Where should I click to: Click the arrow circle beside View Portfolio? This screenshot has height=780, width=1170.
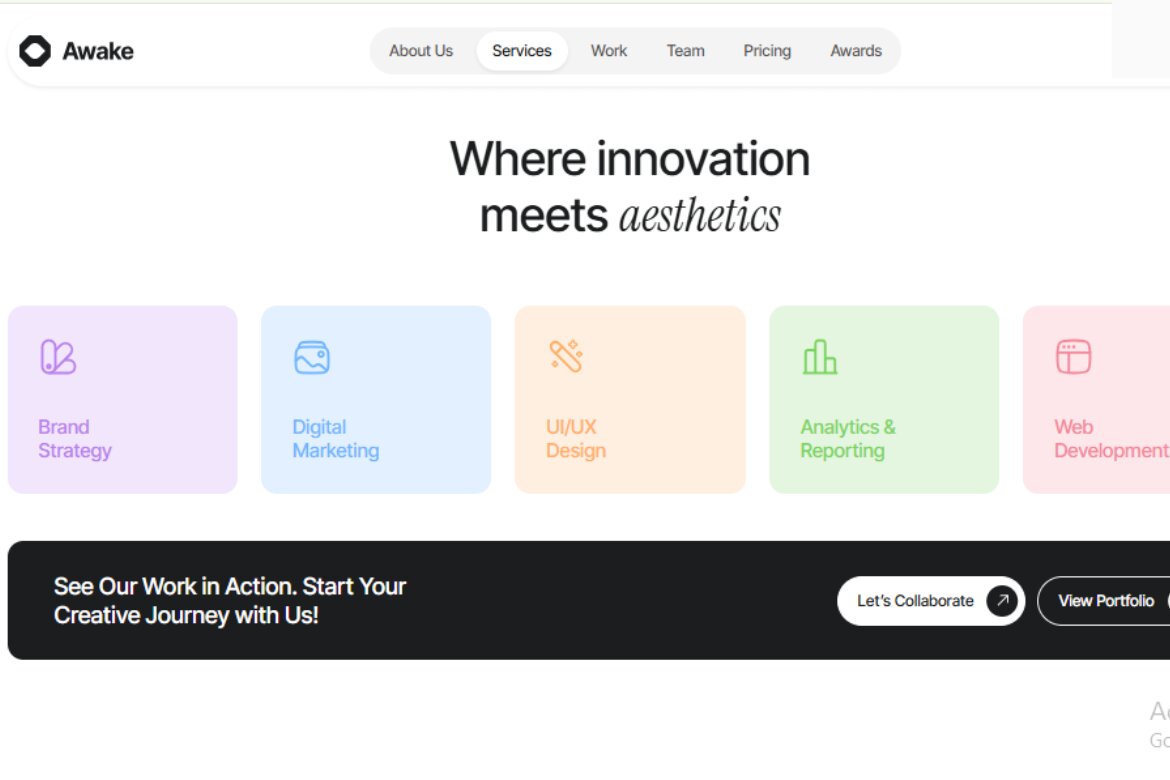1166,600
